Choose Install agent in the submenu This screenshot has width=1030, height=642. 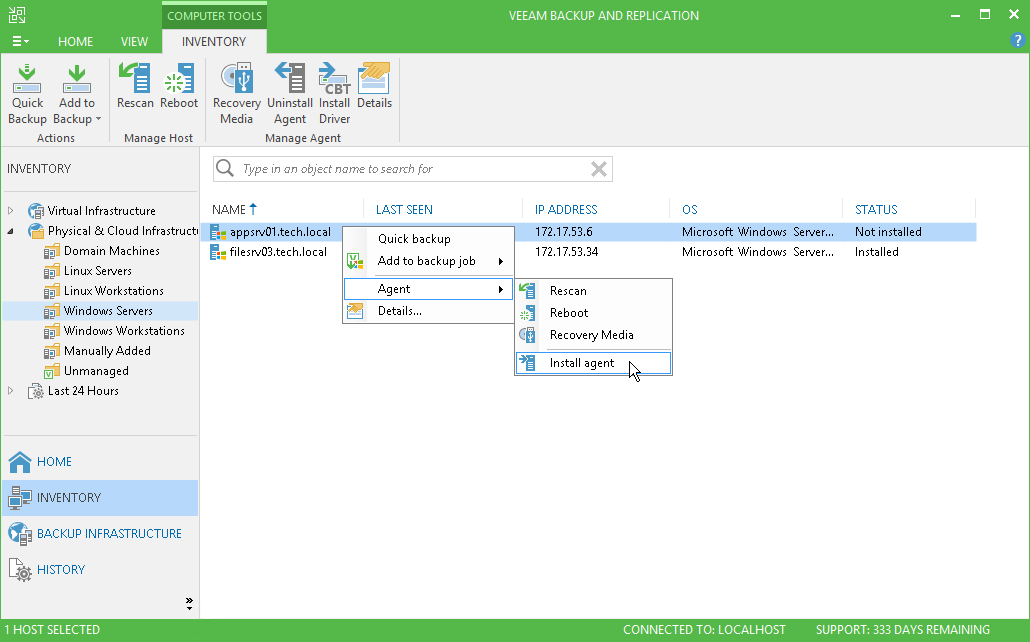pyautogui.click(x=593, y=363)
